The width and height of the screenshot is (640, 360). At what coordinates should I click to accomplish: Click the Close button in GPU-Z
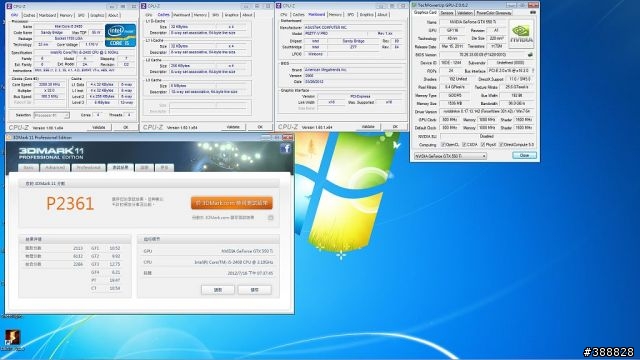pos(524,156)
